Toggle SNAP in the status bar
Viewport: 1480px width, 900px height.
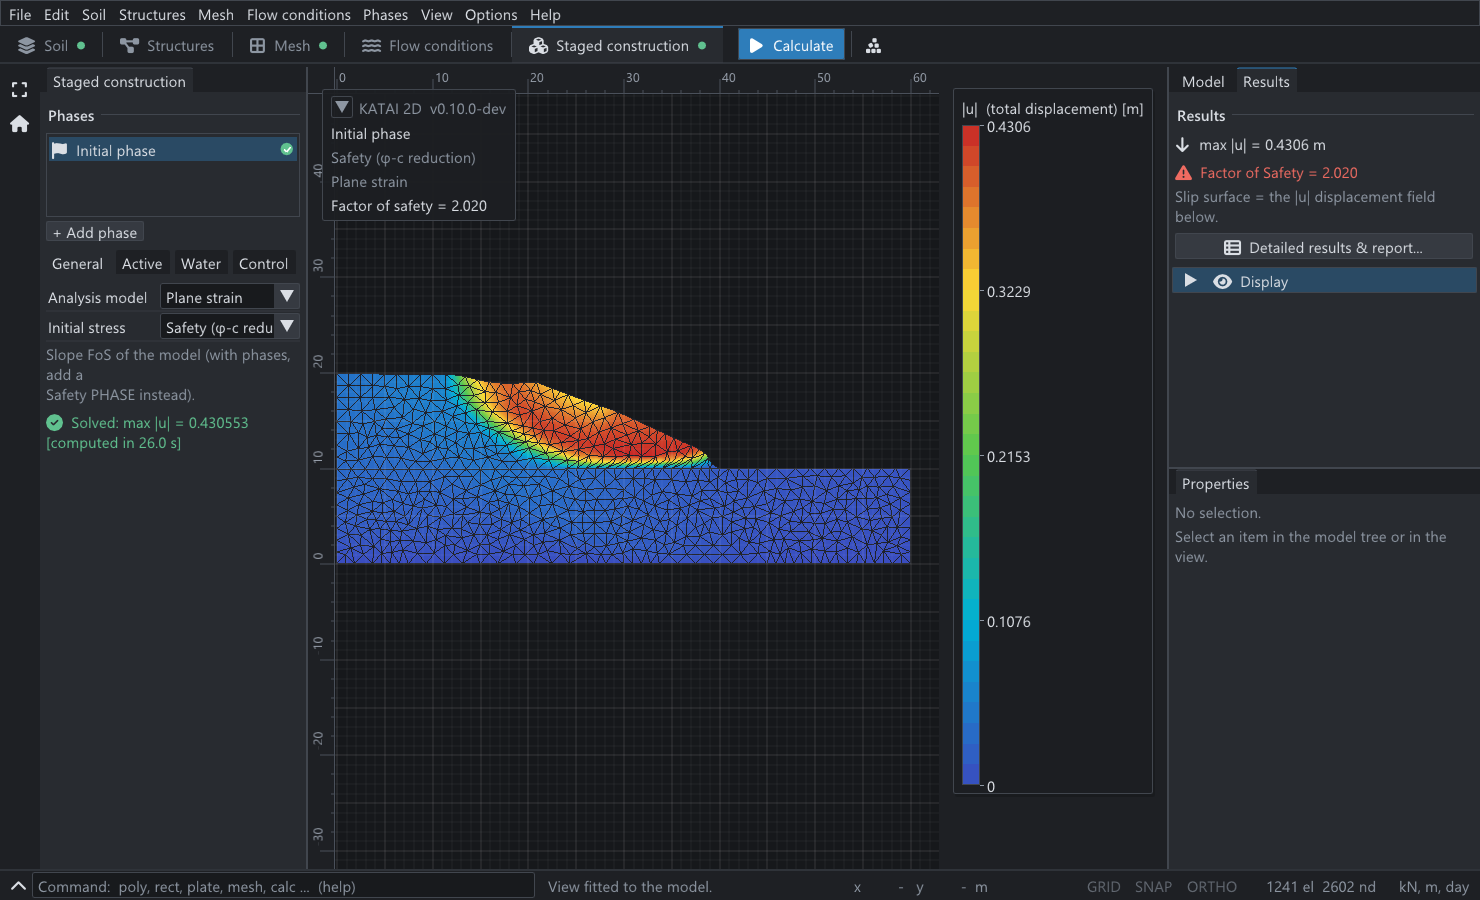click(1153, 887)
